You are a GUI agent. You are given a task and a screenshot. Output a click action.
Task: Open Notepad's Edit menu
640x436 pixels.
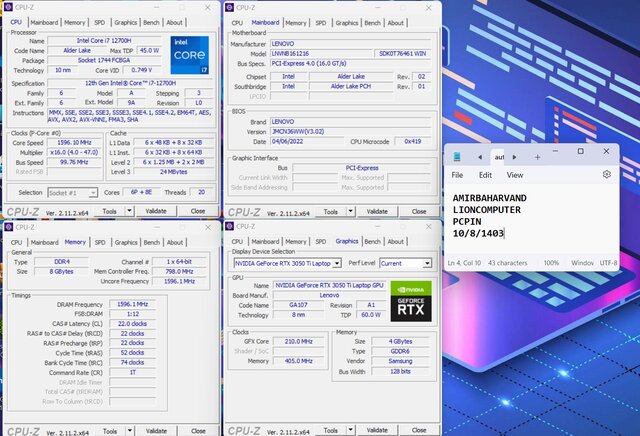[x=485, y=174]
